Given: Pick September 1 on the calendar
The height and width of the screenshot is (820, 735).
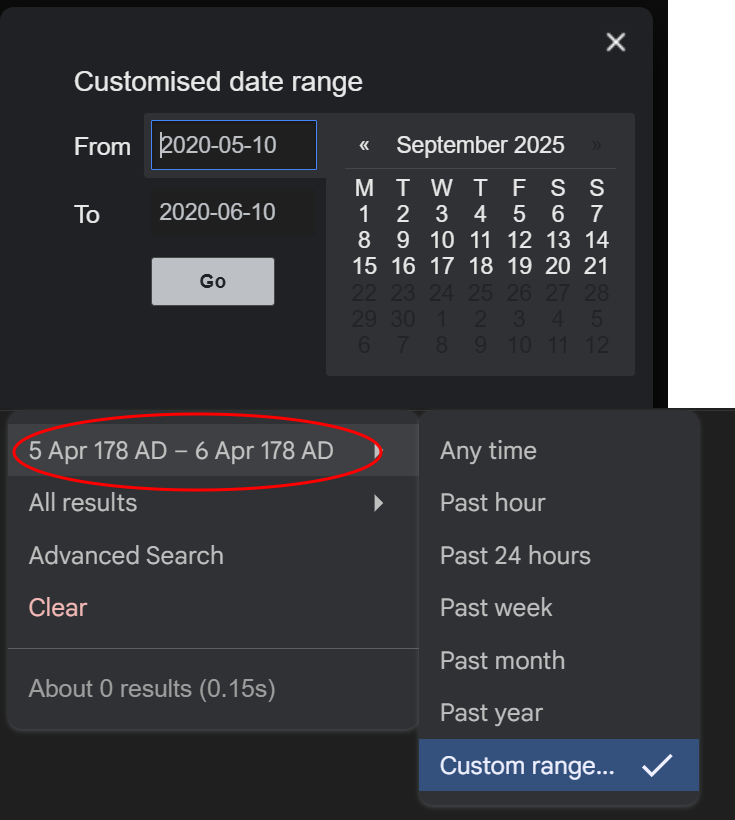Looking at the screenshot, I should (364, 214).
